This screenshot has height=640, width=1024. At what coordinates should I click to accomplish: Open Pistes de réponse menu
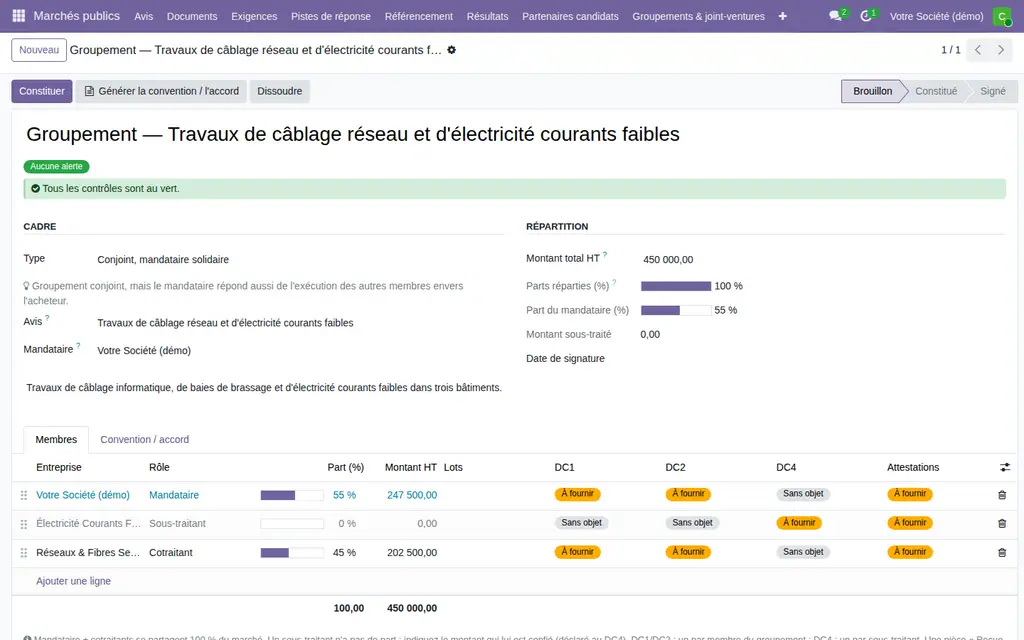[x=330, y=16]
